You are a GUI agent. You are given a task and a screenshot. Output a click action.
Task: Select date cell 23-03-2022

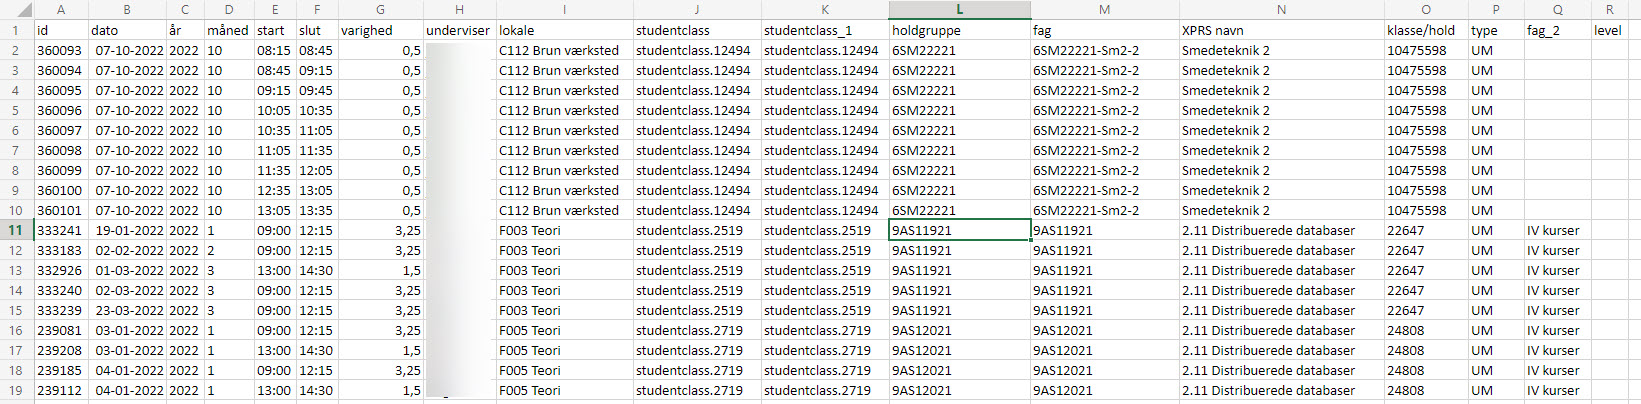[x=128, y=310]
